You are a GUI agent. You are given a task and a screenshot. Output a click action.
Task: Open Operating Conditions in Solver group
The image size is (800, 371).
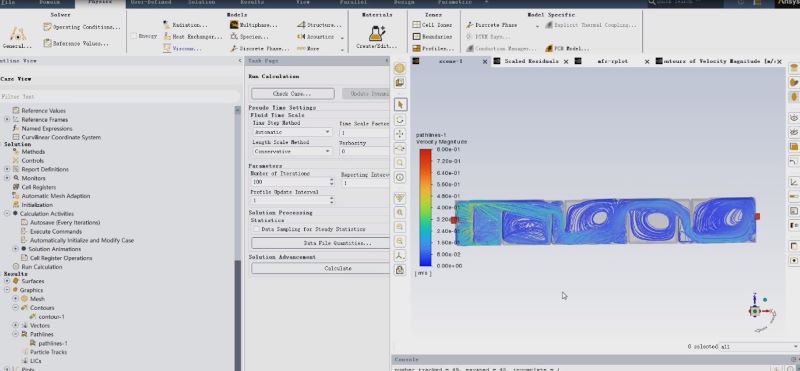(82, 27)
